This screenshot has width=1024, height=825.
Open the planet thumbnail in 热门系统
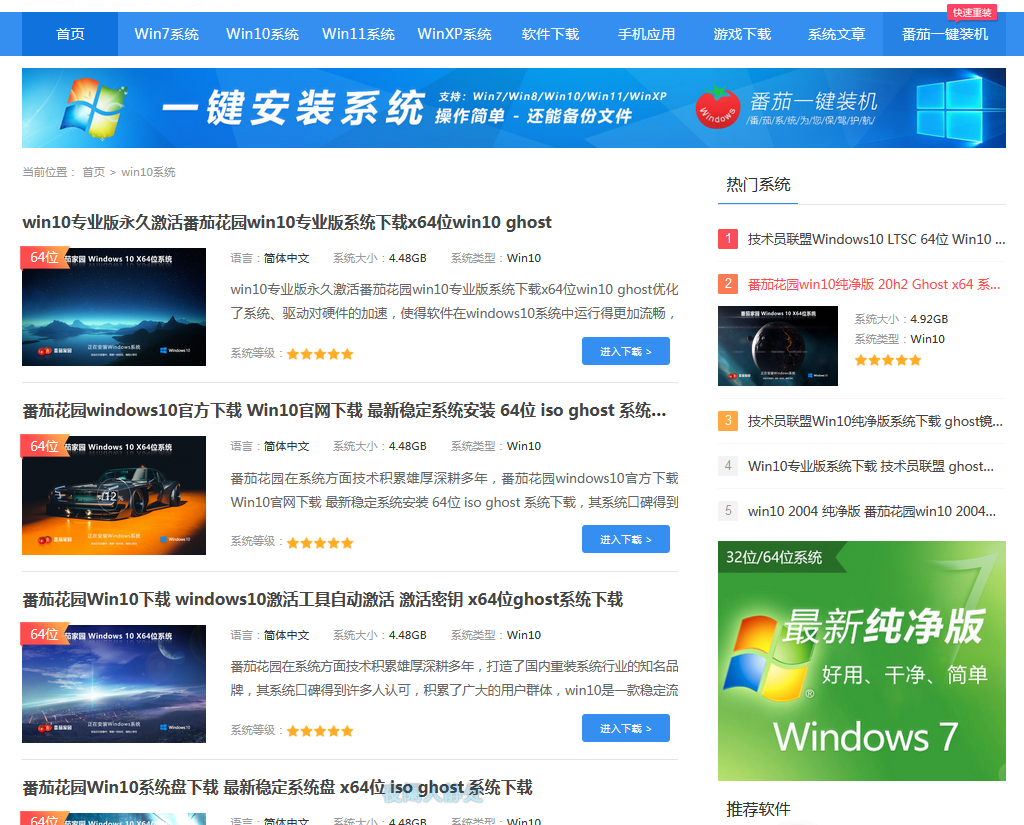click(778, 346)
